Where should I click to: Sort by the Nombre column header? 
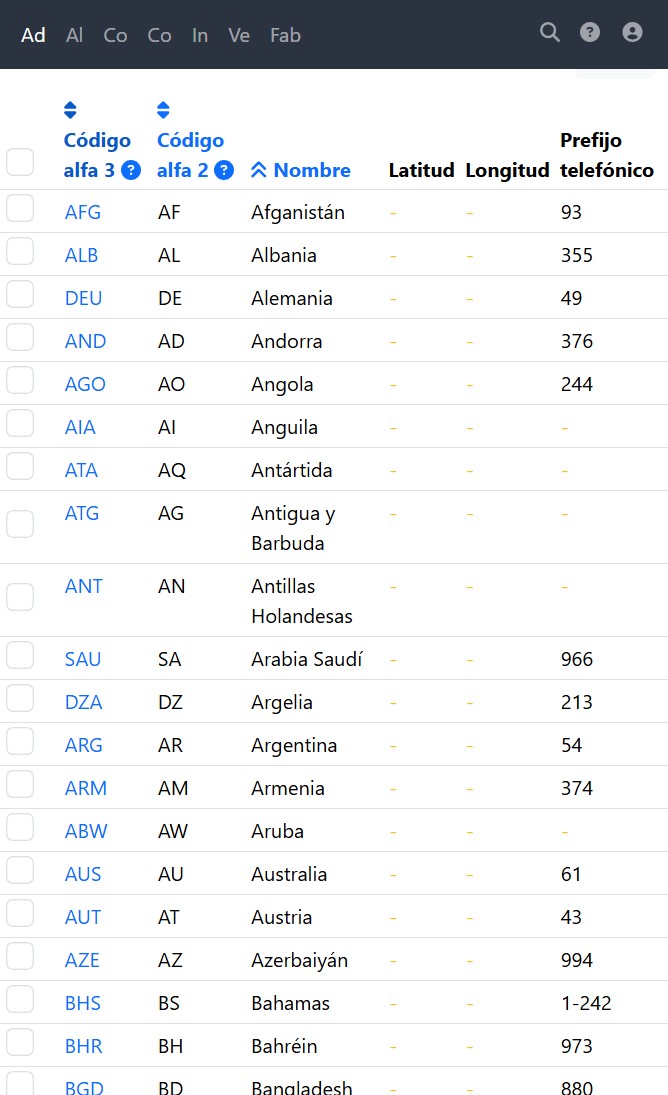[312, 171]
